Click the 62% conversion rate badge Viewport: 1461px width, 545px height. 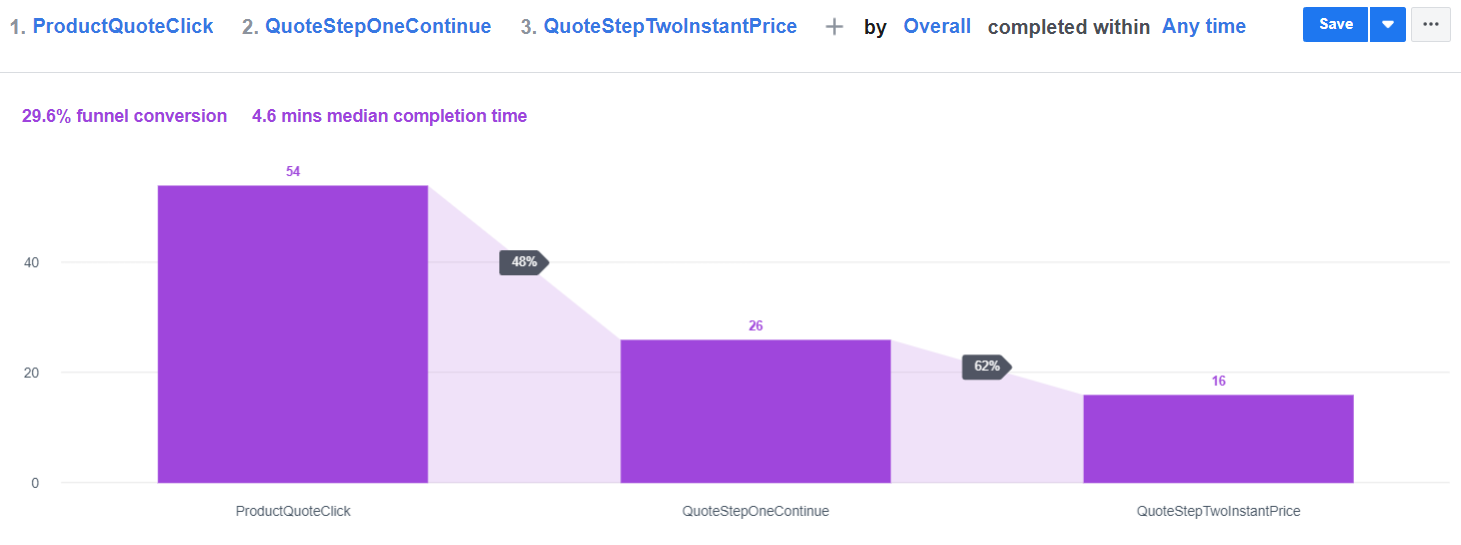[986, 366]
